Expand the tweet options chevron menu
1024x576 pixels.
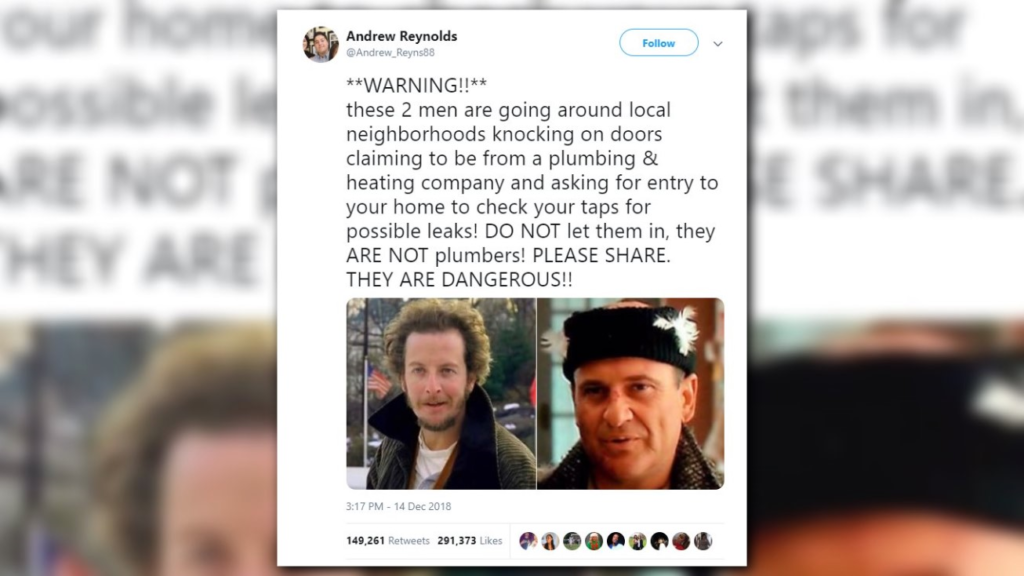click(x=718, y=44)
